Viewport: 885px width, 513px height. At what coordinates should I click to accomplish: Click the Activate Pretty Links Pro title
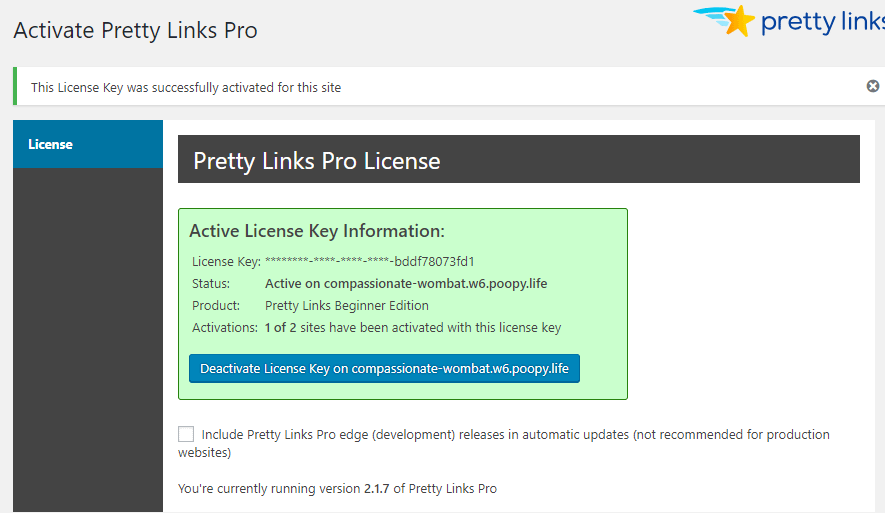136,30
